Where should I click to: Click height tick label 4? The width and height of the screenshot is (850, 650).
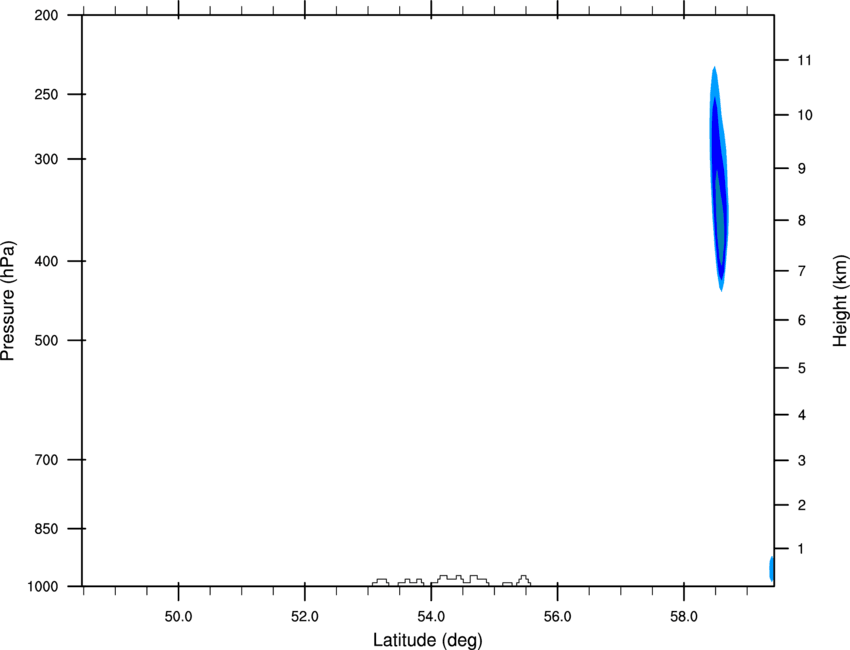[x=802, y=415]
